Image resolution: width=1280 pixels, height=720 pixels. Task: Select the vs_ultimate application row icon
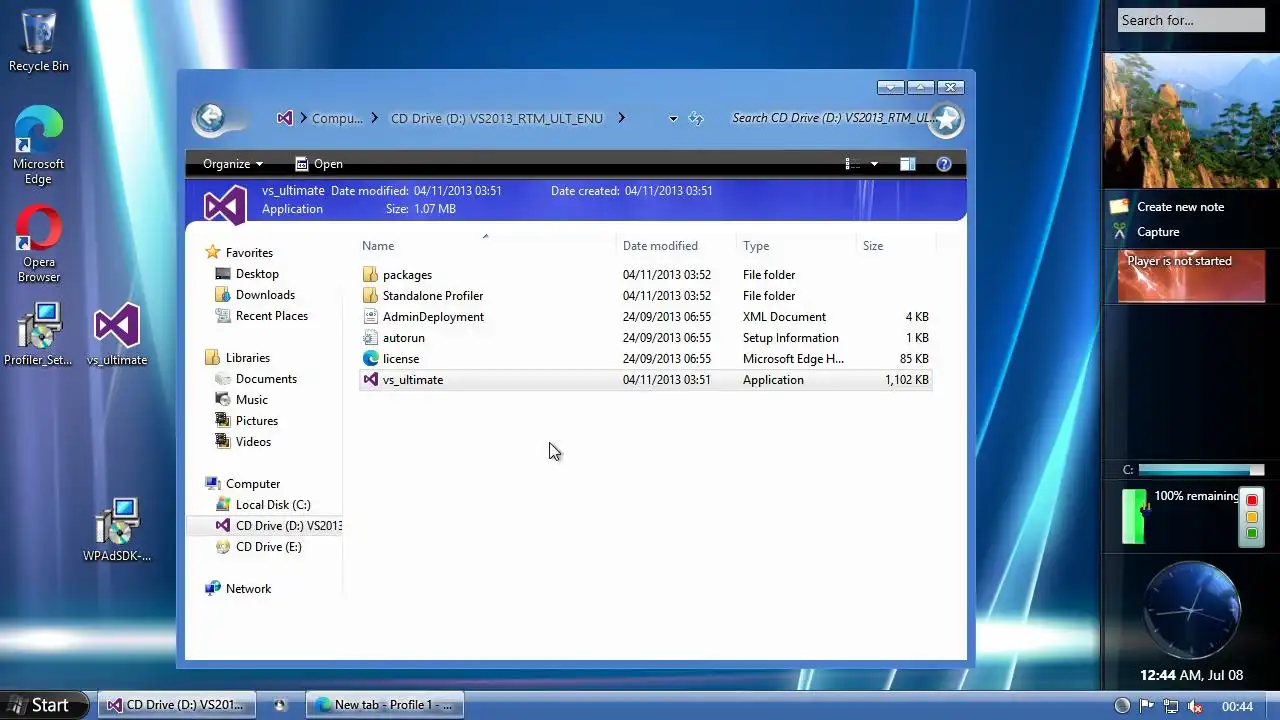tap(370, 379)
